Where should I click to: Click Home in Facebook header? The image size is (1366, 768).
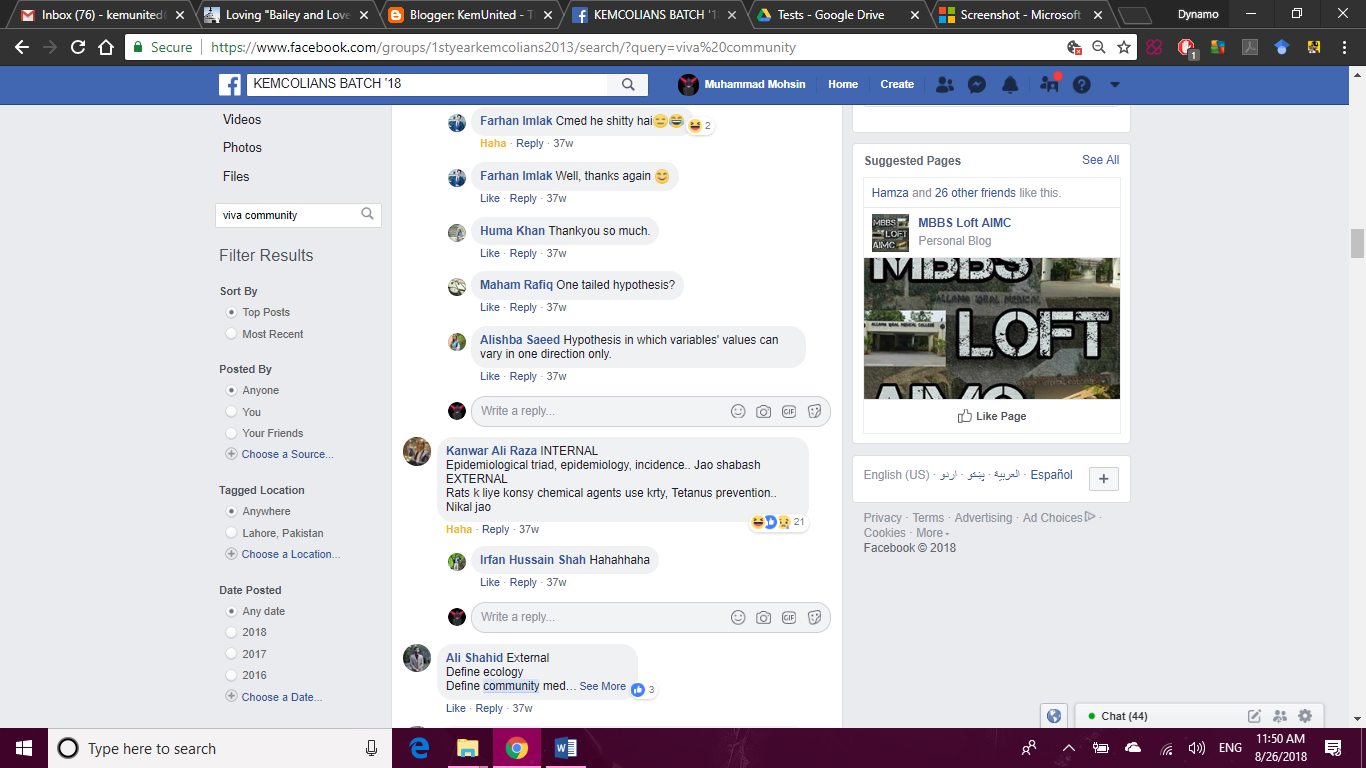[843, 84]
